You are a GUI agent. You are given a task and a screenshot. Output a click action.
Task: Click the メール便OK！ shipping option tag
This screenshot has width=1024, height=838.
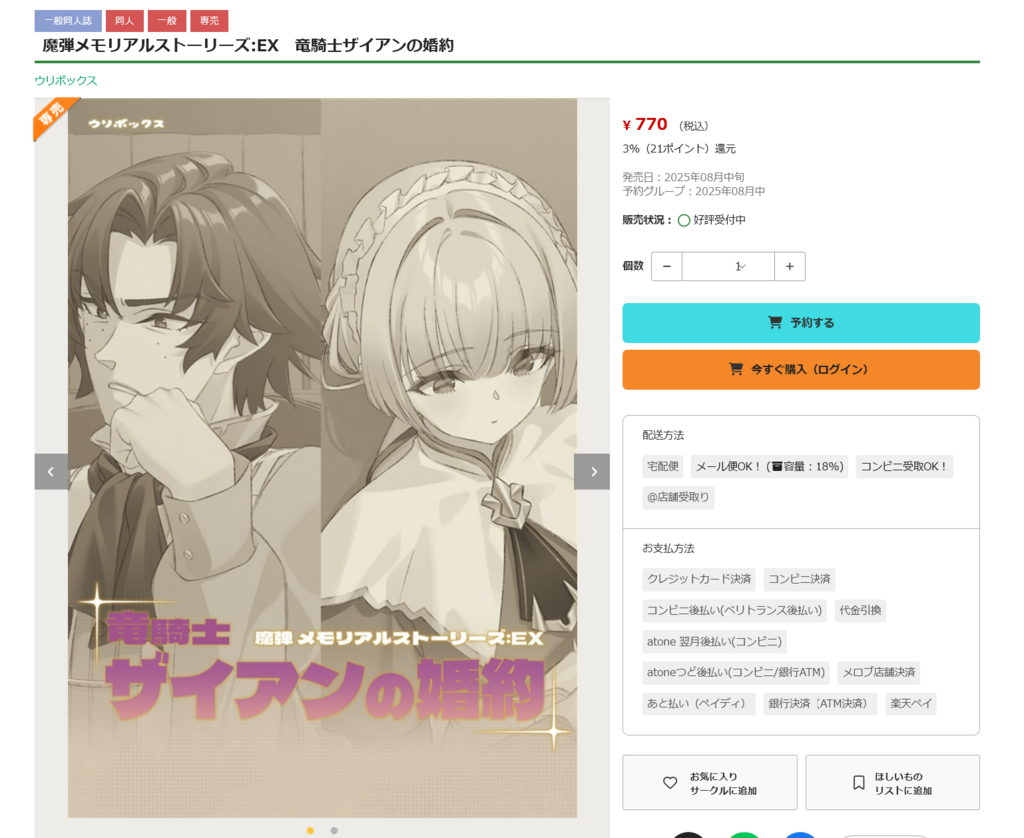[x=769, y=466]
